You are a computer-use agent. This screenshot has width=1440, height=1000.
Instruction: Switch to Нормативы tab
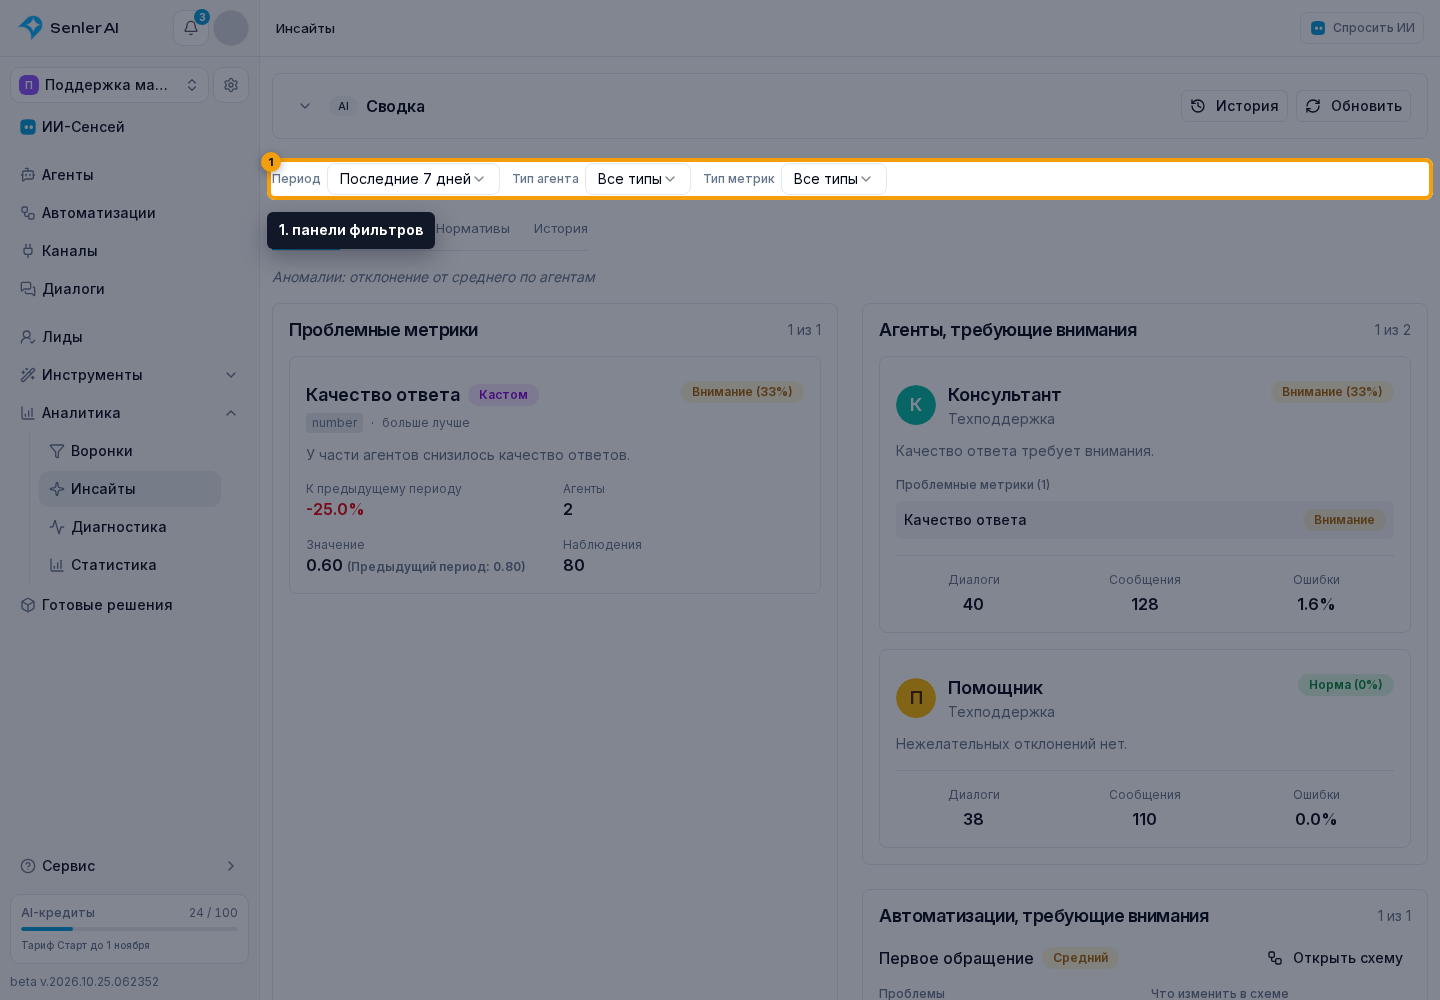[473, 229]
